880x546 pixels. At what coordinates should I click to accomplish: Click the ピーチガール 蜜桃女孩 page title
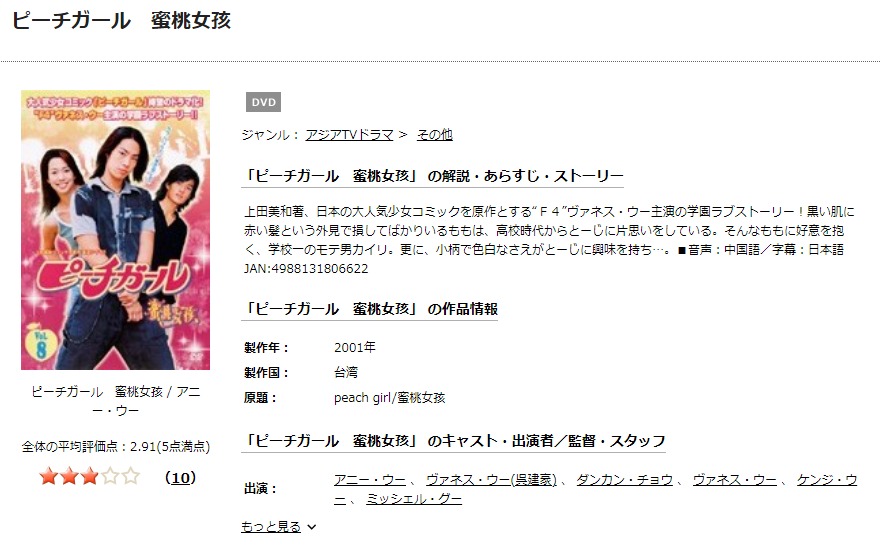pos(121,21)
